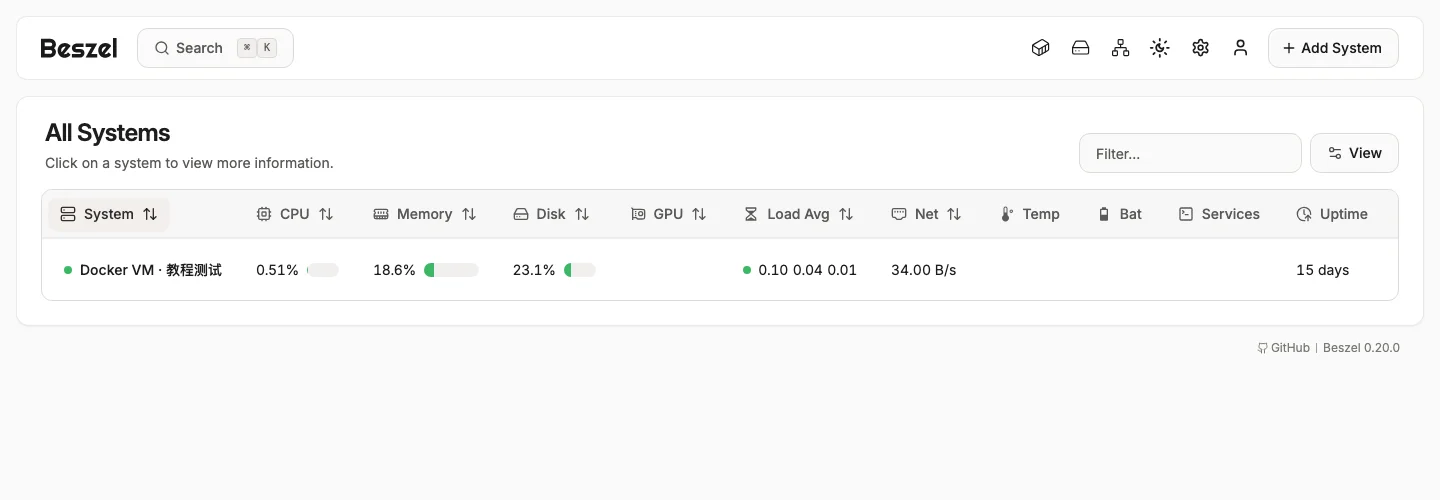Click the Uptime column header

tap(1332, 214)
